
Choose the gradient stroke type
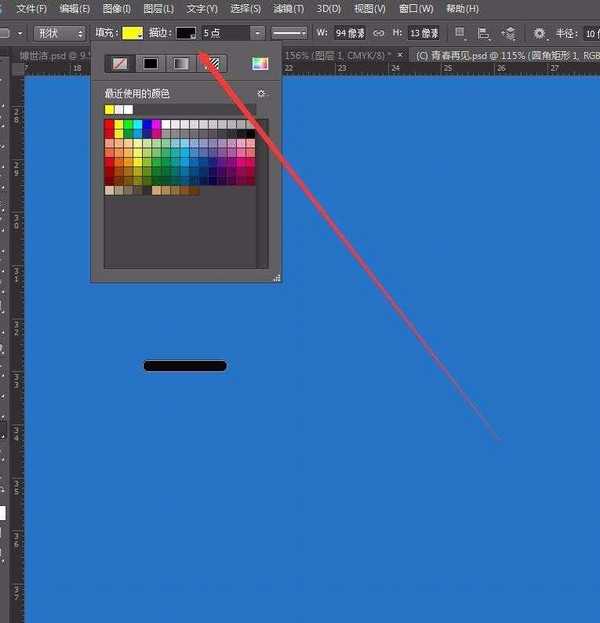pyautogui.click(x=180, y=64)
